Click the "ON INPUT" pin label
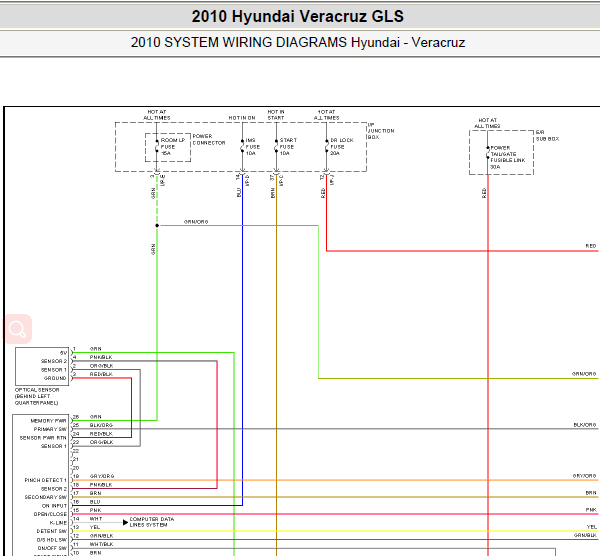Screen dimensions: 600x556 pos(54,505)
